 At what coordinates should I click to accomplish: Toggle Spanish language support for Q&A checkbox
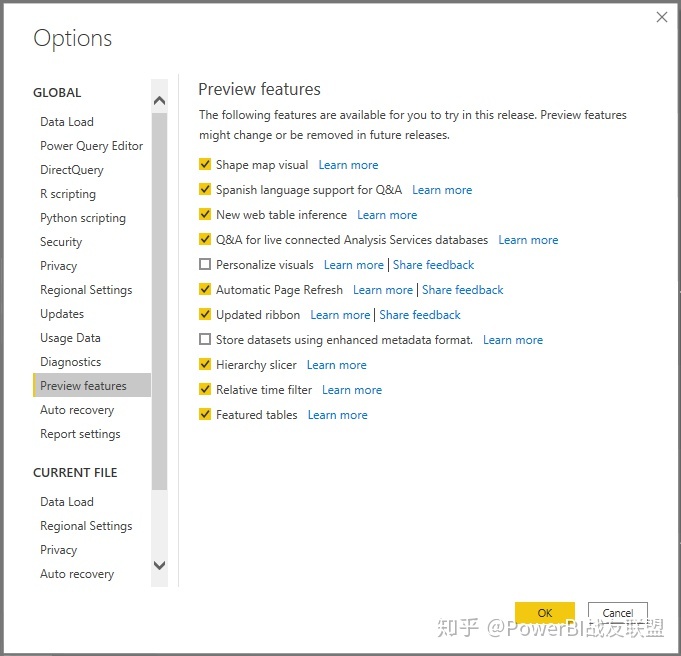[x=205, y=189]
